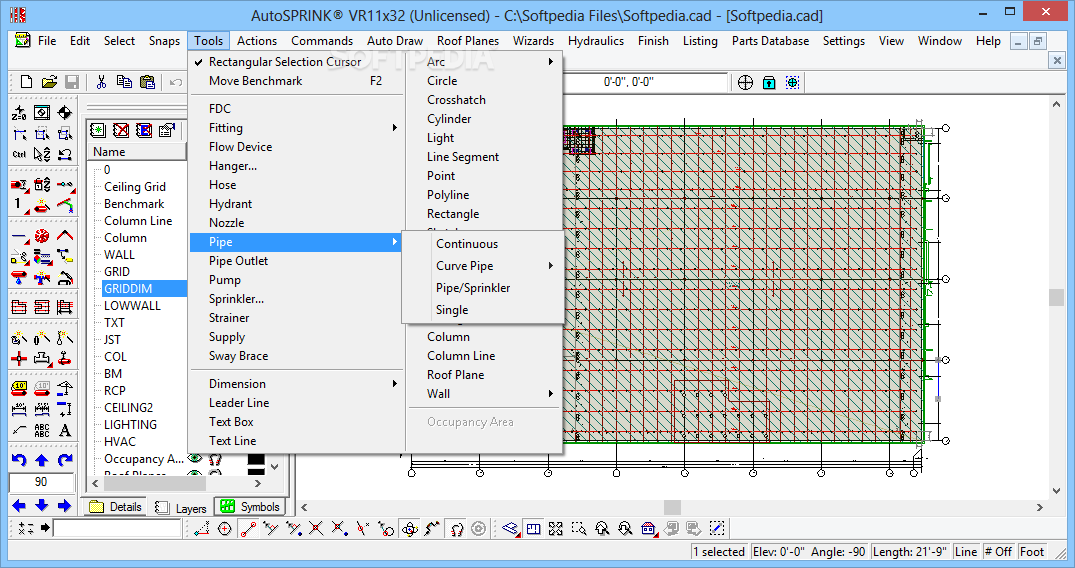Click the rotation angle field showing 90
The height and width of the screenshot is (568, 1075).
tap(41, 482)
